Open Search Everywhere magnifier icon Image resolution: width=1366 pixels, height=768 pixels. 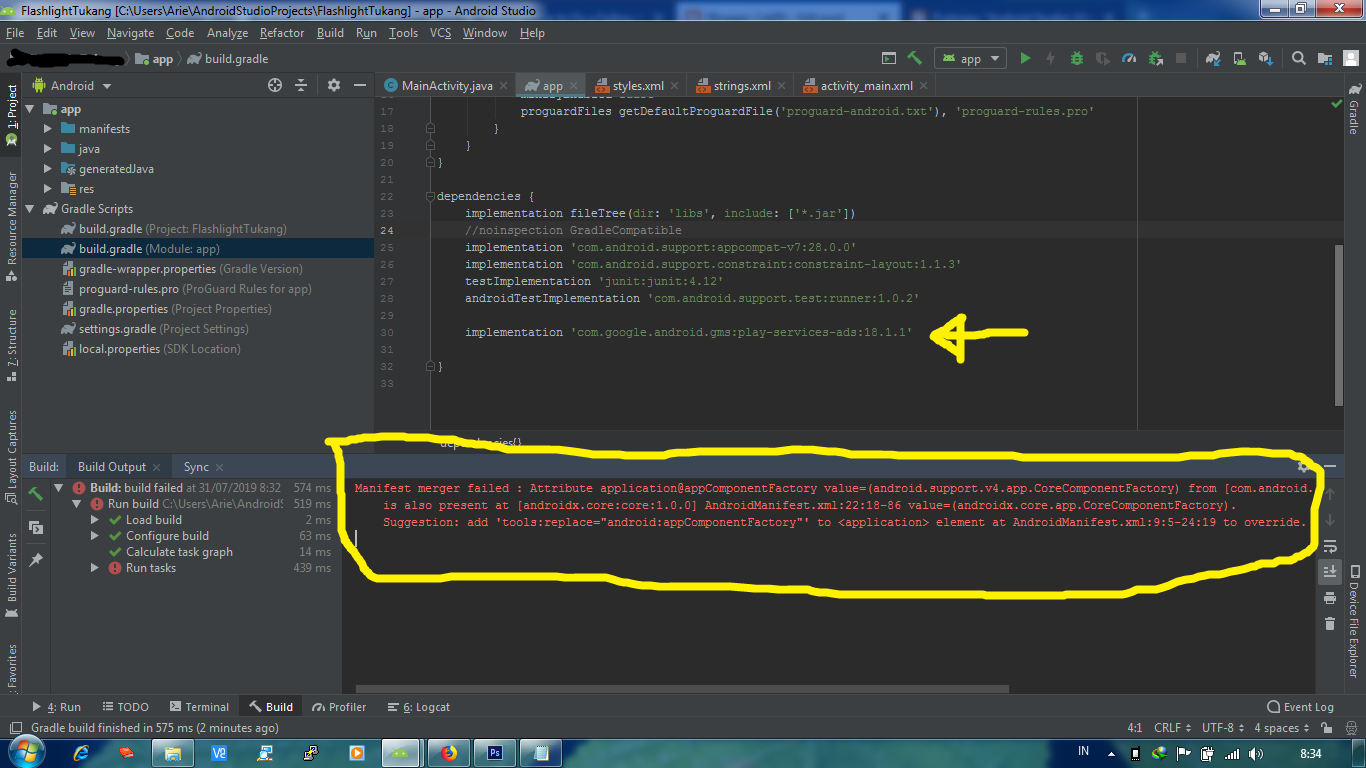(x=1300, y=58)
